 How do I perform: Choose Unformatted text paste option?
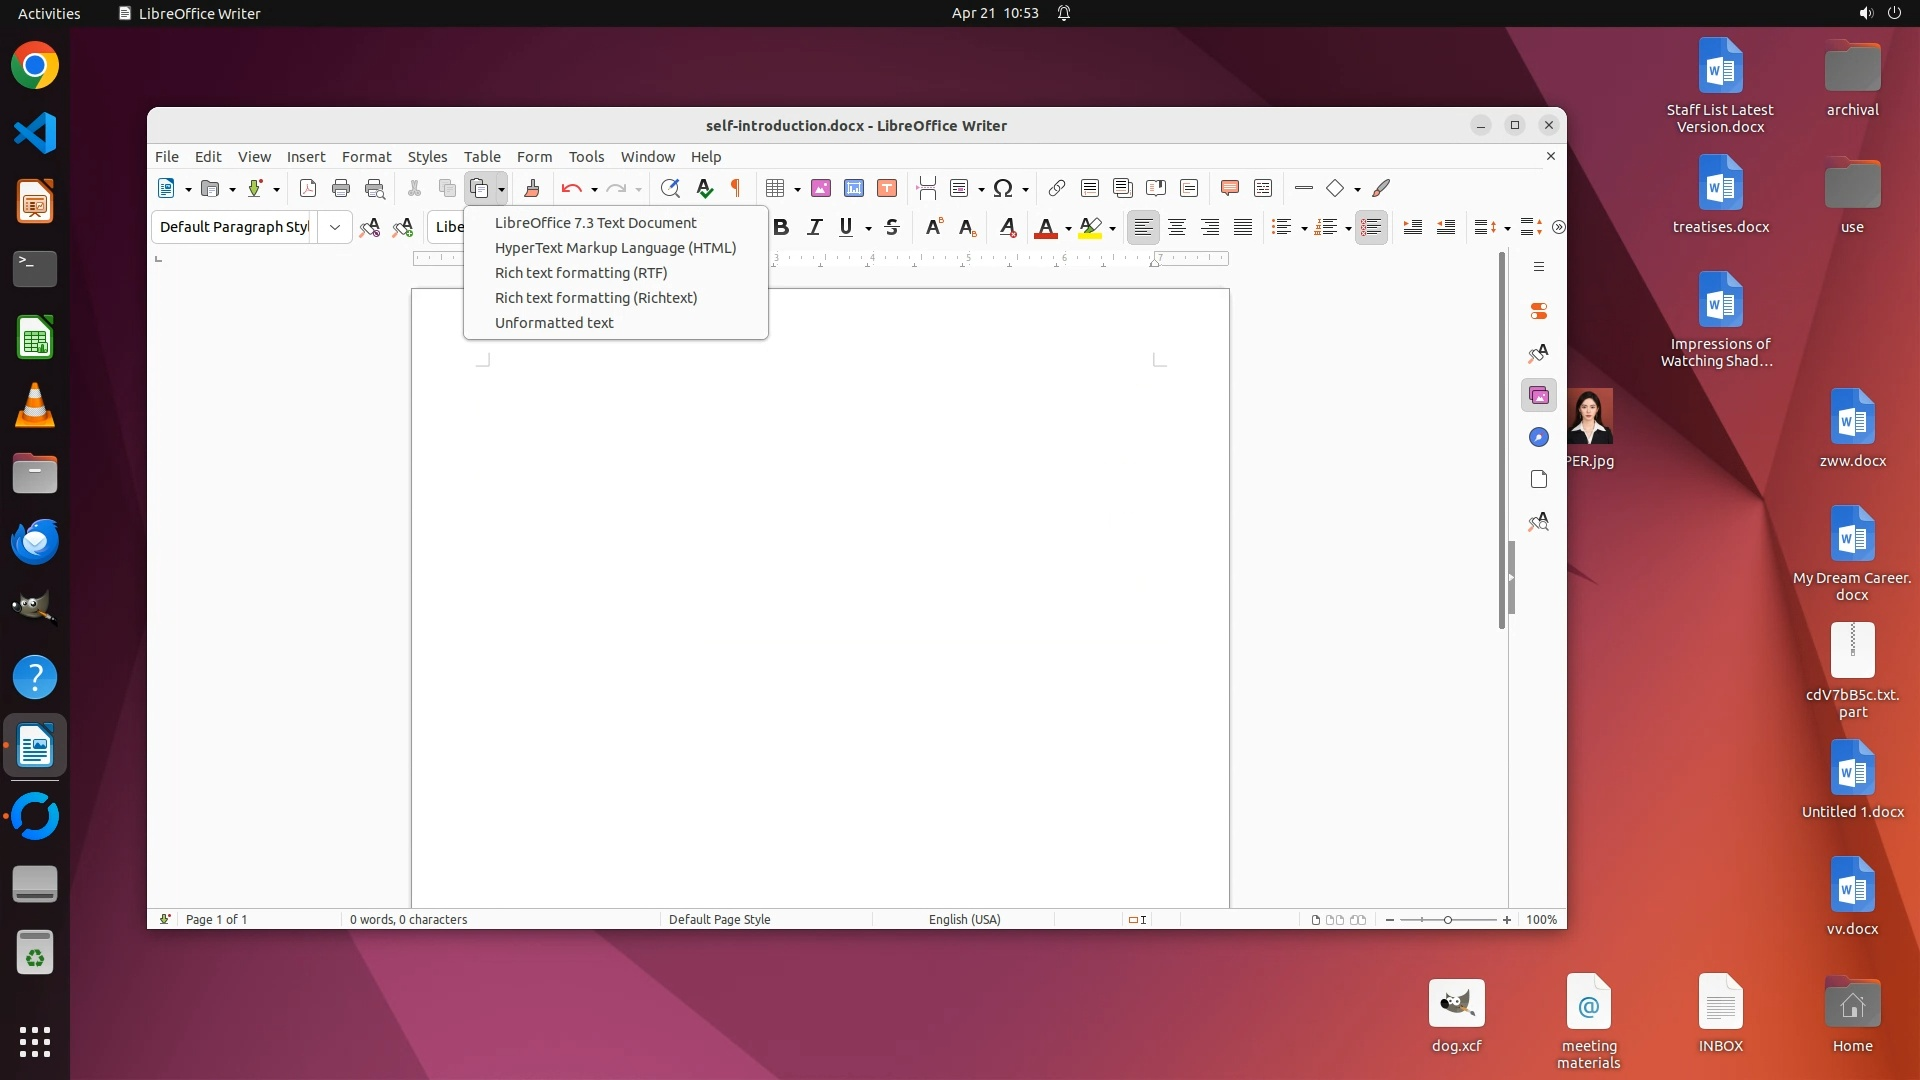(x=554, y=323)
